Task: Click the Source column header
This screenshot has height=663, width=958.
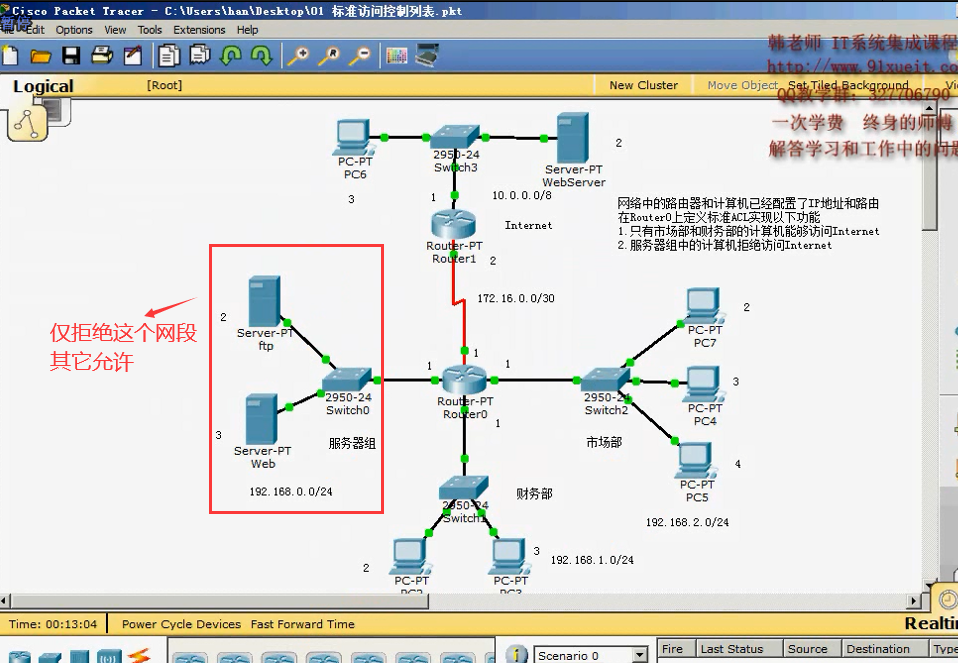Action: [x=812, y=649]
